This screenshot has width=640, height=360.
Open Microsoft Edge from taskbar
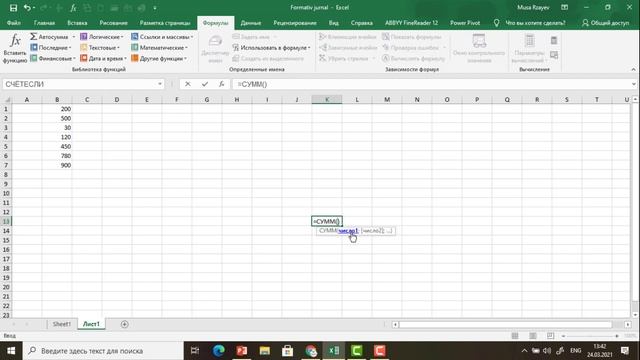(x=218, y=351)
